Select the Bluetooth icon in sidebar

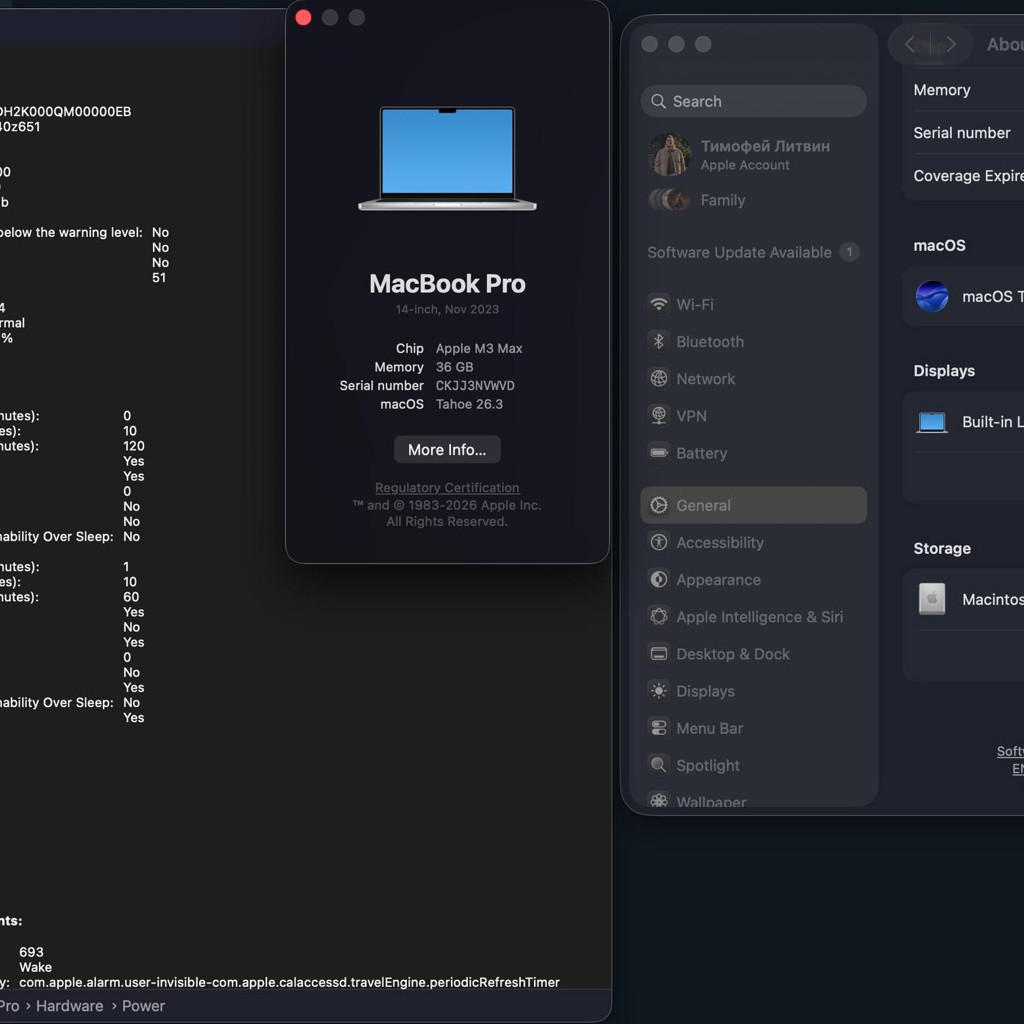point(658,342)
